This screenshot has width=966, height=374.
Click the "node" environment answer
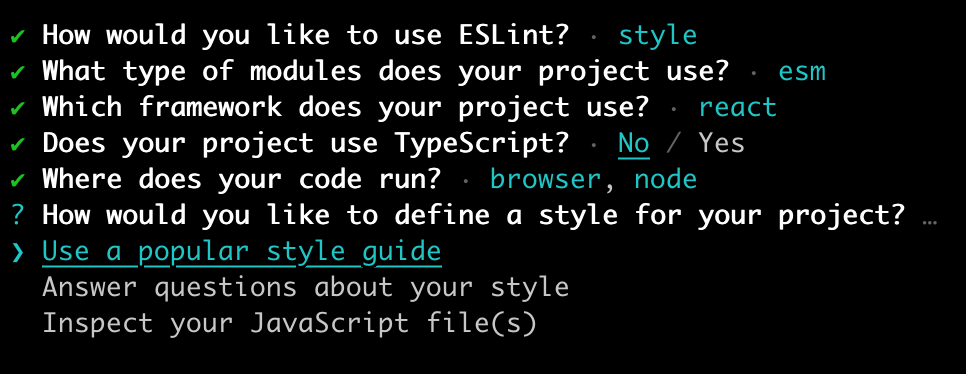(x=665, y=179)
